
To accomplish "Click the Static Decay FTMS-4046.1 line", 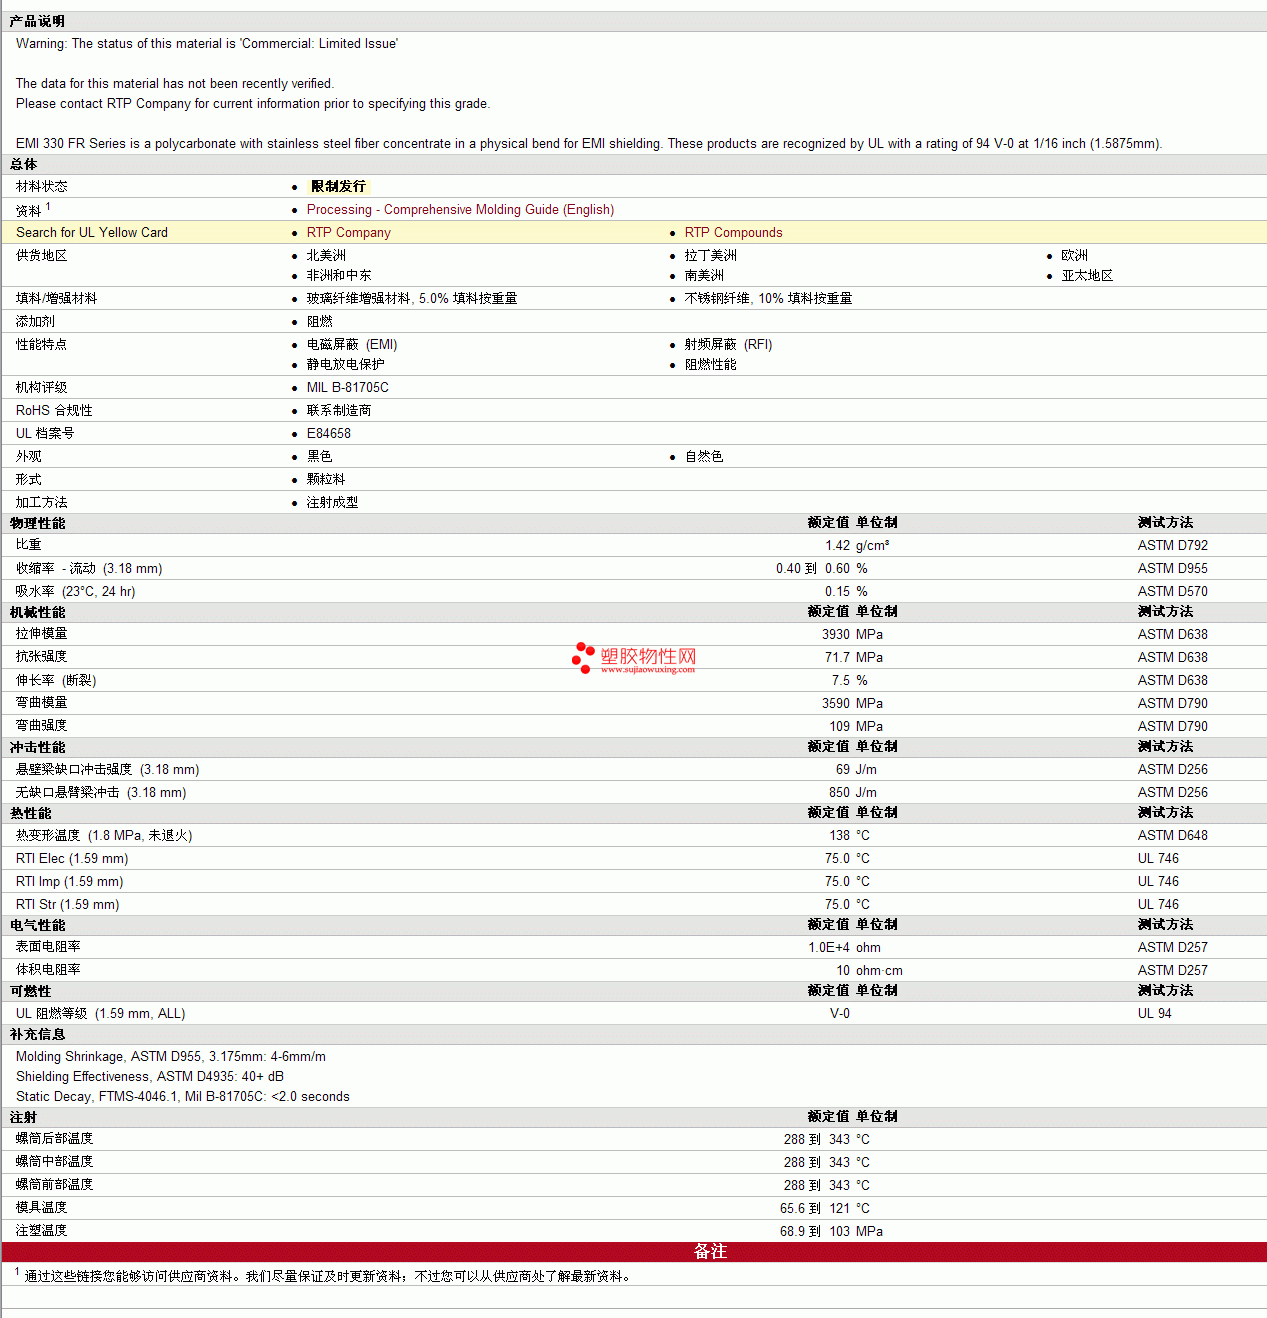I will (183, 1096).
